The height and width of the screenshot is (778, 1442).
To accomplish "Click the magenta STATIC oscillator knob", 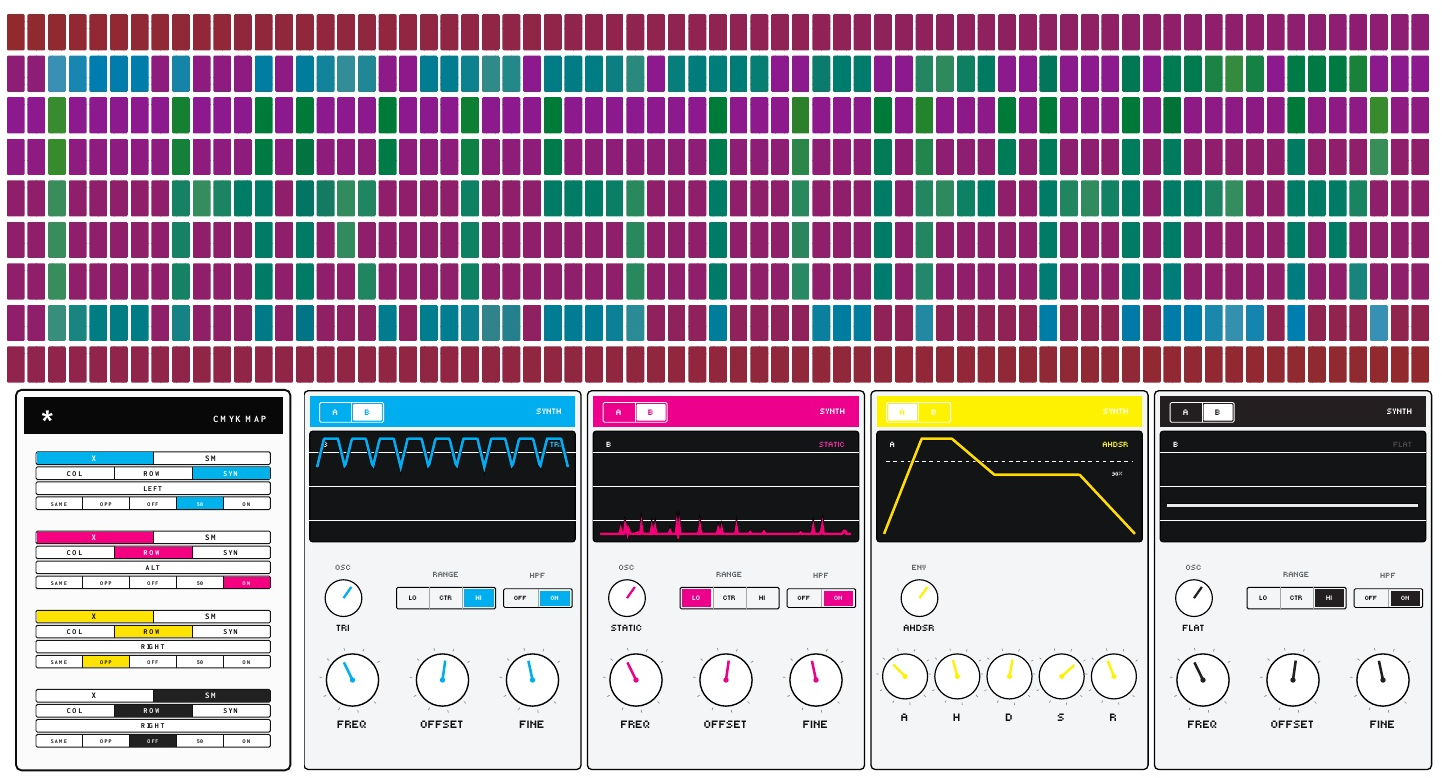I will (627, 598).
